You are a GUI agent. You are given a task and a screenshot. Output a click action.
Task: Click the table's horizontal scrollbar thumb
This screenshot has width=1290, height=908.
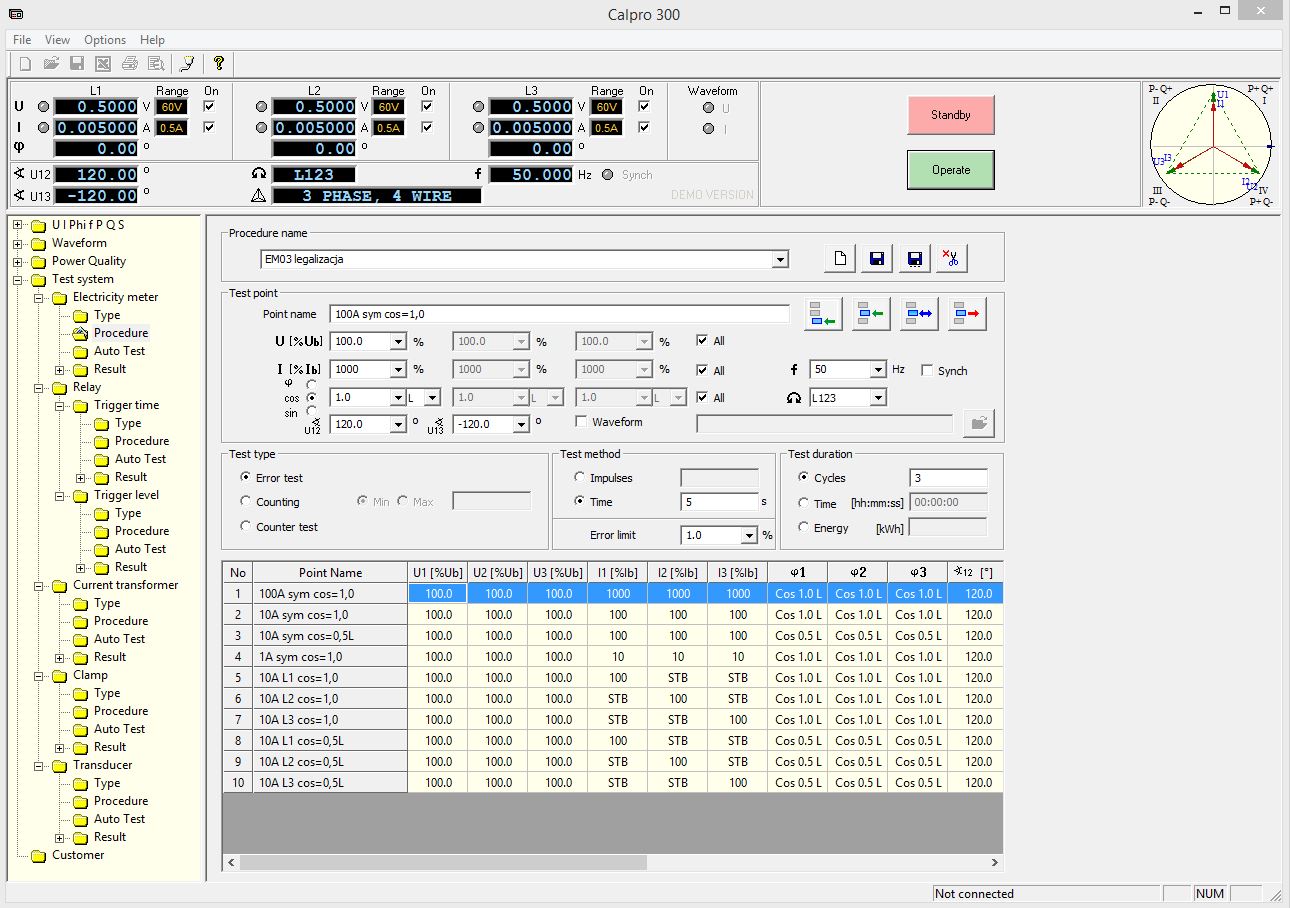pos(443,862)
